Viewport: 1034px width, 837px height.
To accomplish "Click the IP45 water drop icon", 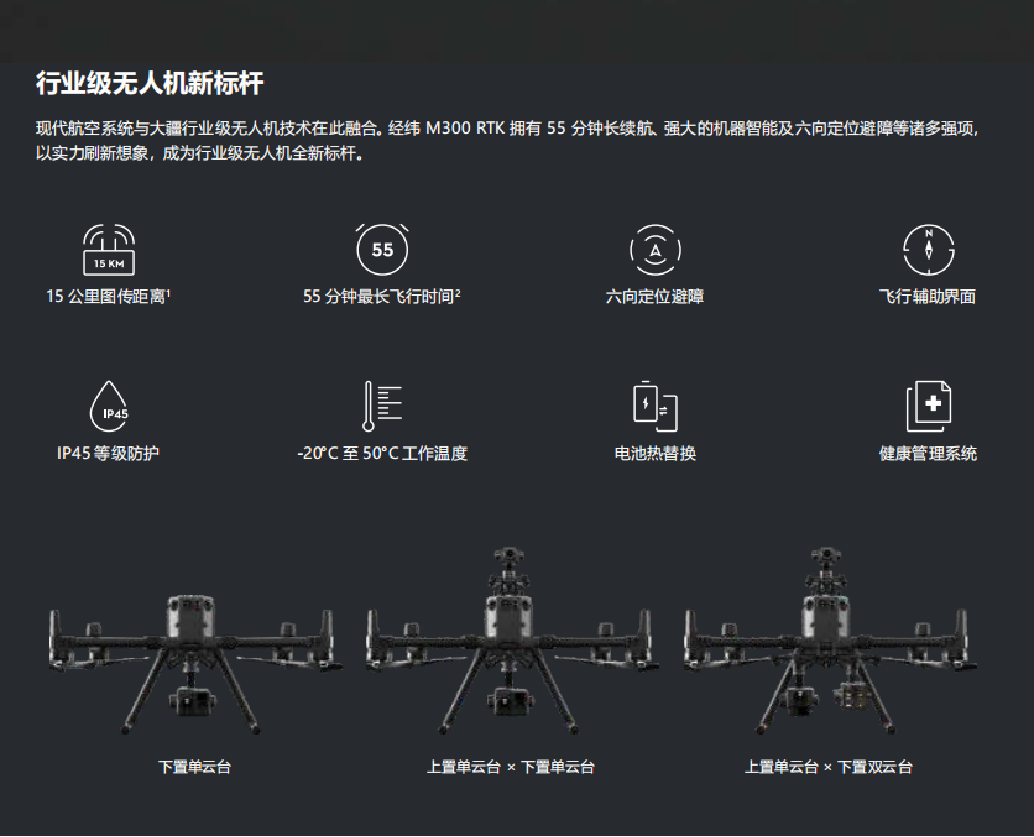I will tap(109, 406).
